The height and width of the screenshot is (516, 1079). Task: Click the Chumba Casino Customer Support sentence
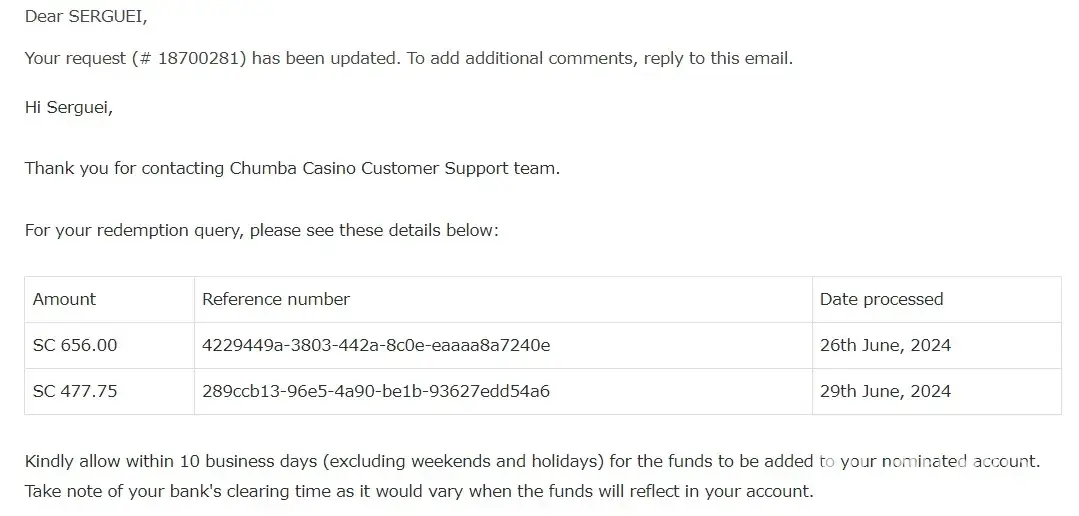292,168
